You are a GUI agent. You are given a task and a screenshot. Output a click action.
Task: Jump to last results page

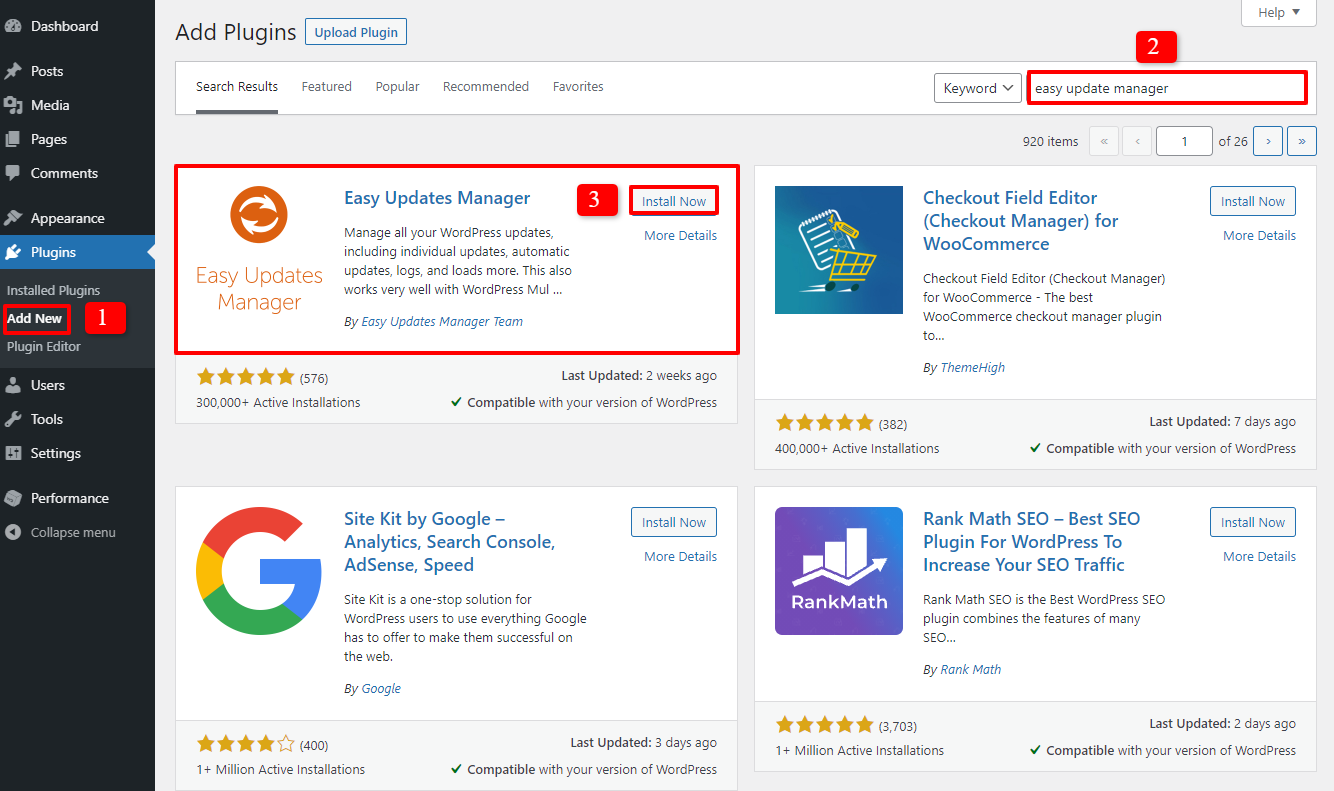point(1302,141)
